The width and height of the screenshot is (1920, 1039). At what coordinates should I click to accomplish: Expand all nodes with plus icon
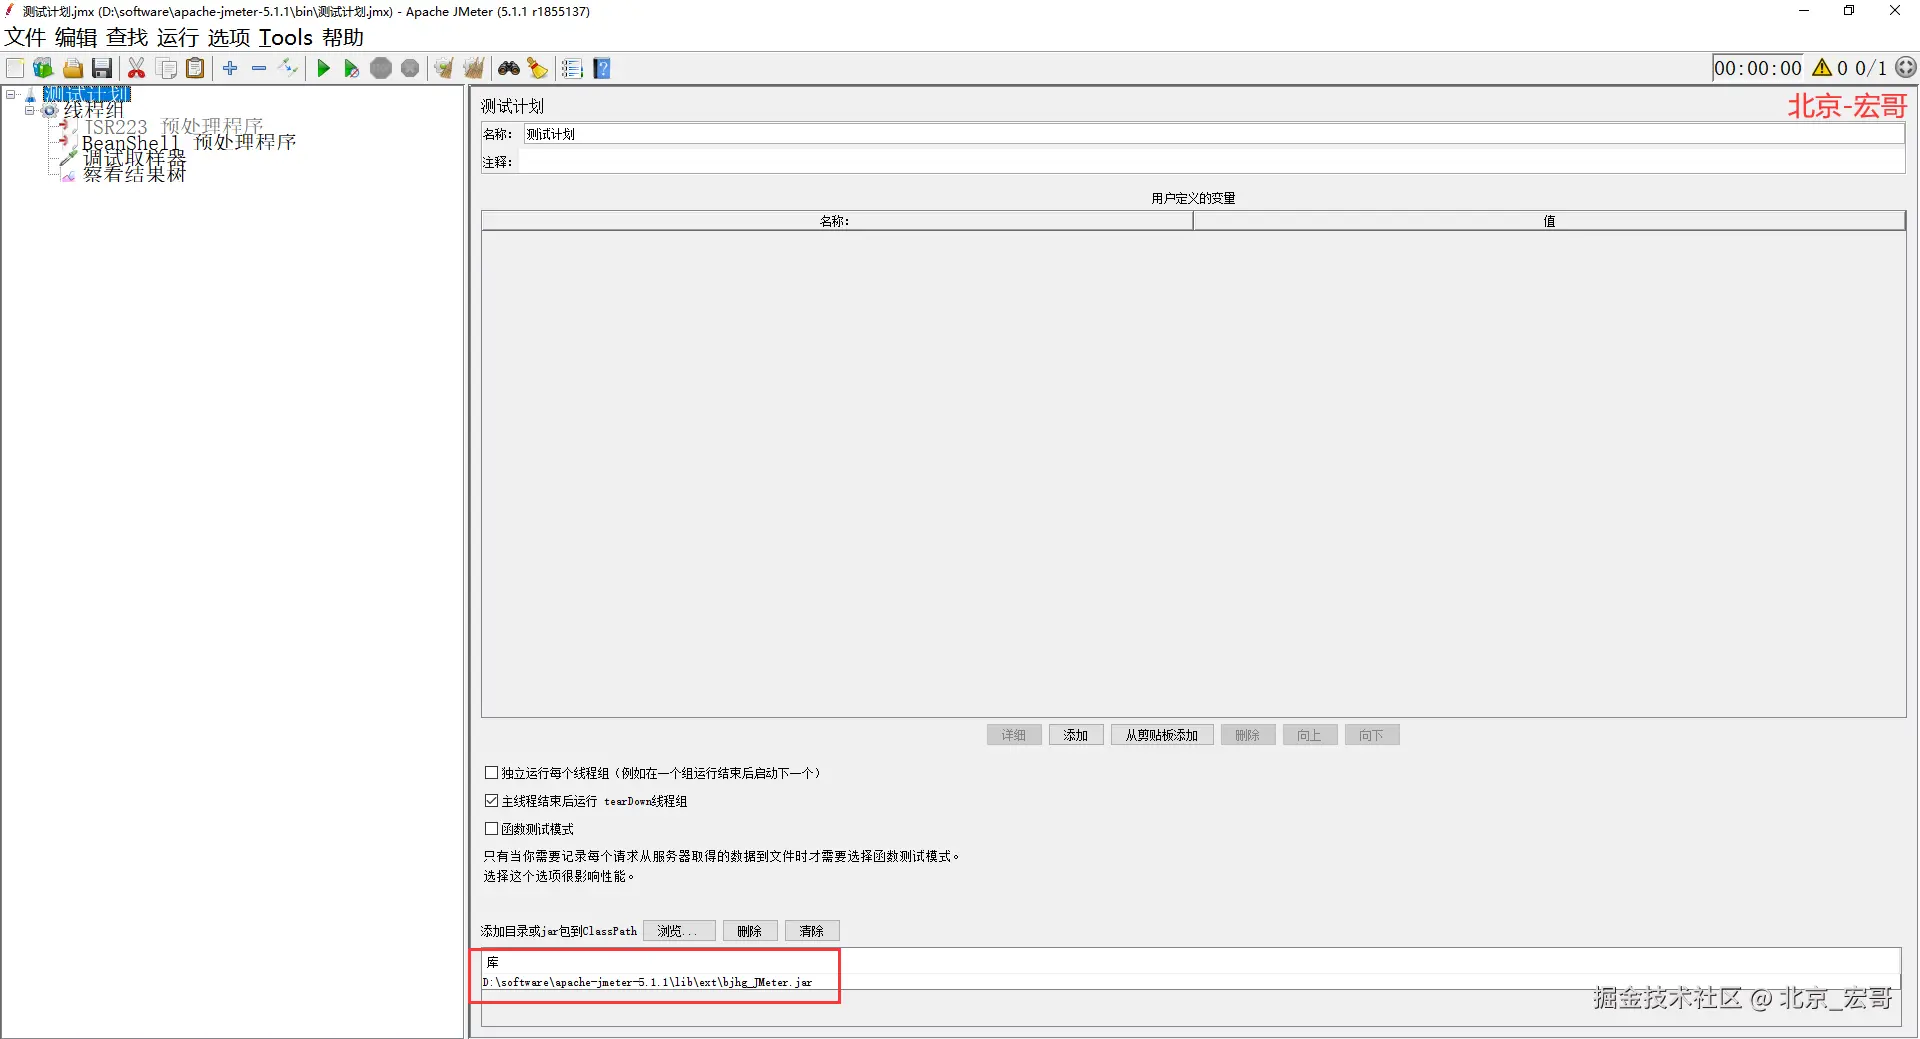click(x=230, y=68)
